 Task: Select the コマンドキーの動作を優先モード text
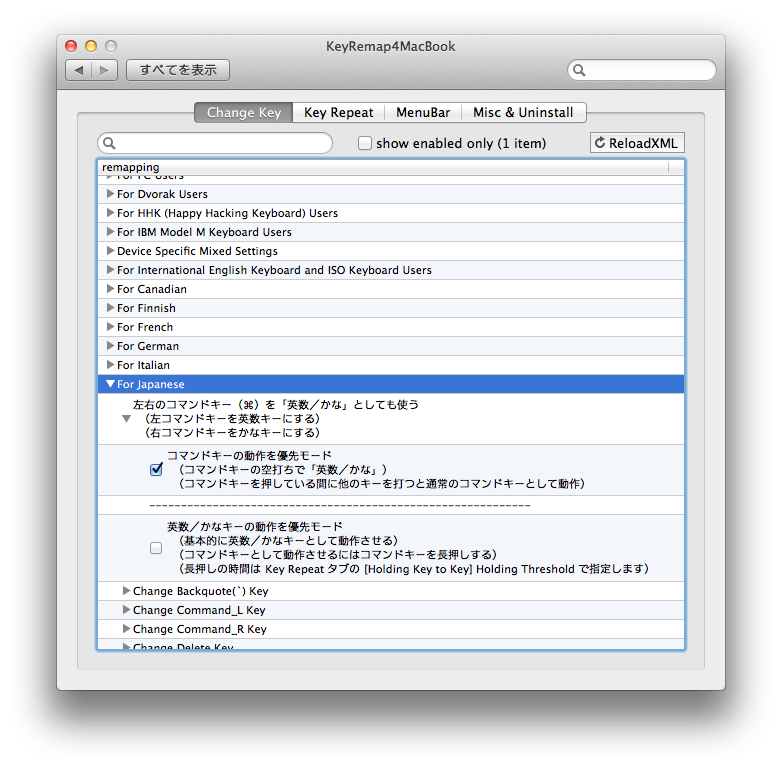249,455
